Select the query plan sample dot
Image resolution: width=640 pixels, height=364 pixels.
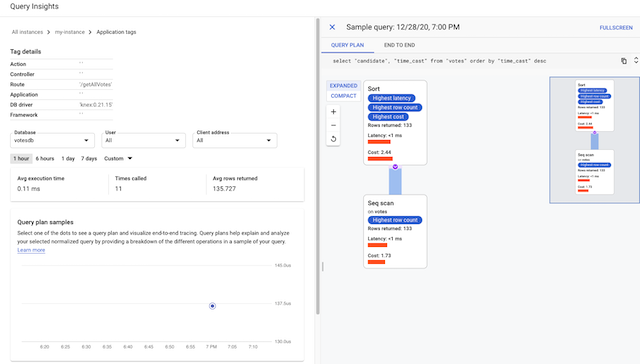(x=212, y=306)
